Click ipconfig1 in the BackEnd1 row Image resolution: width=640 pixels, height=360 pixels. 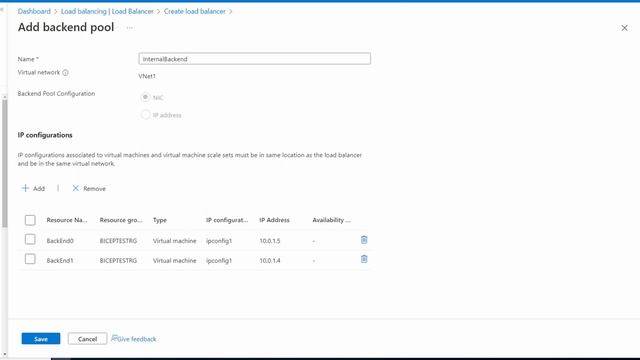click(x=219, y=260)
